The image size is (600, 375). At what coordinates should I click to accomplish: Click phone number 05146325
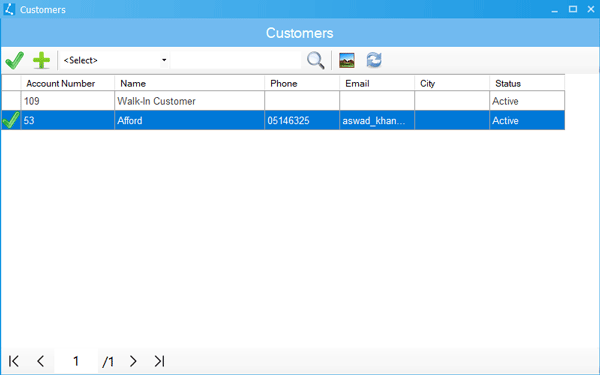302,121
